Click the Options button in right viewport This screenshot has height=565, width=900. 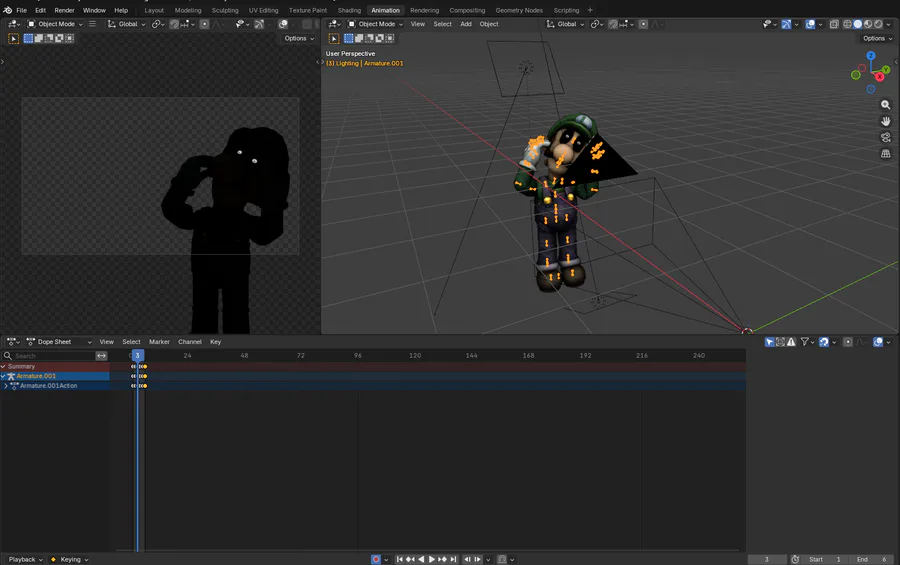(878, 38)
